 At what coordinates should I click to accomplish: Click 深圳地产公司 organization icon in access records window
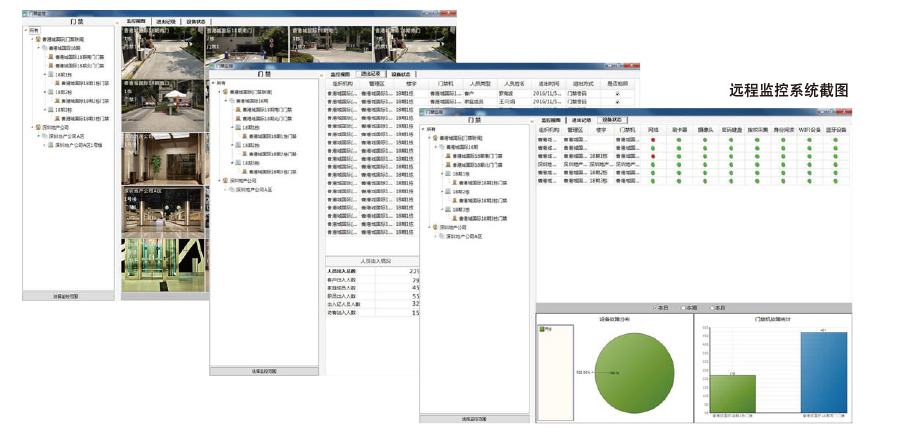pyautogui.click(x=226, y=180)
